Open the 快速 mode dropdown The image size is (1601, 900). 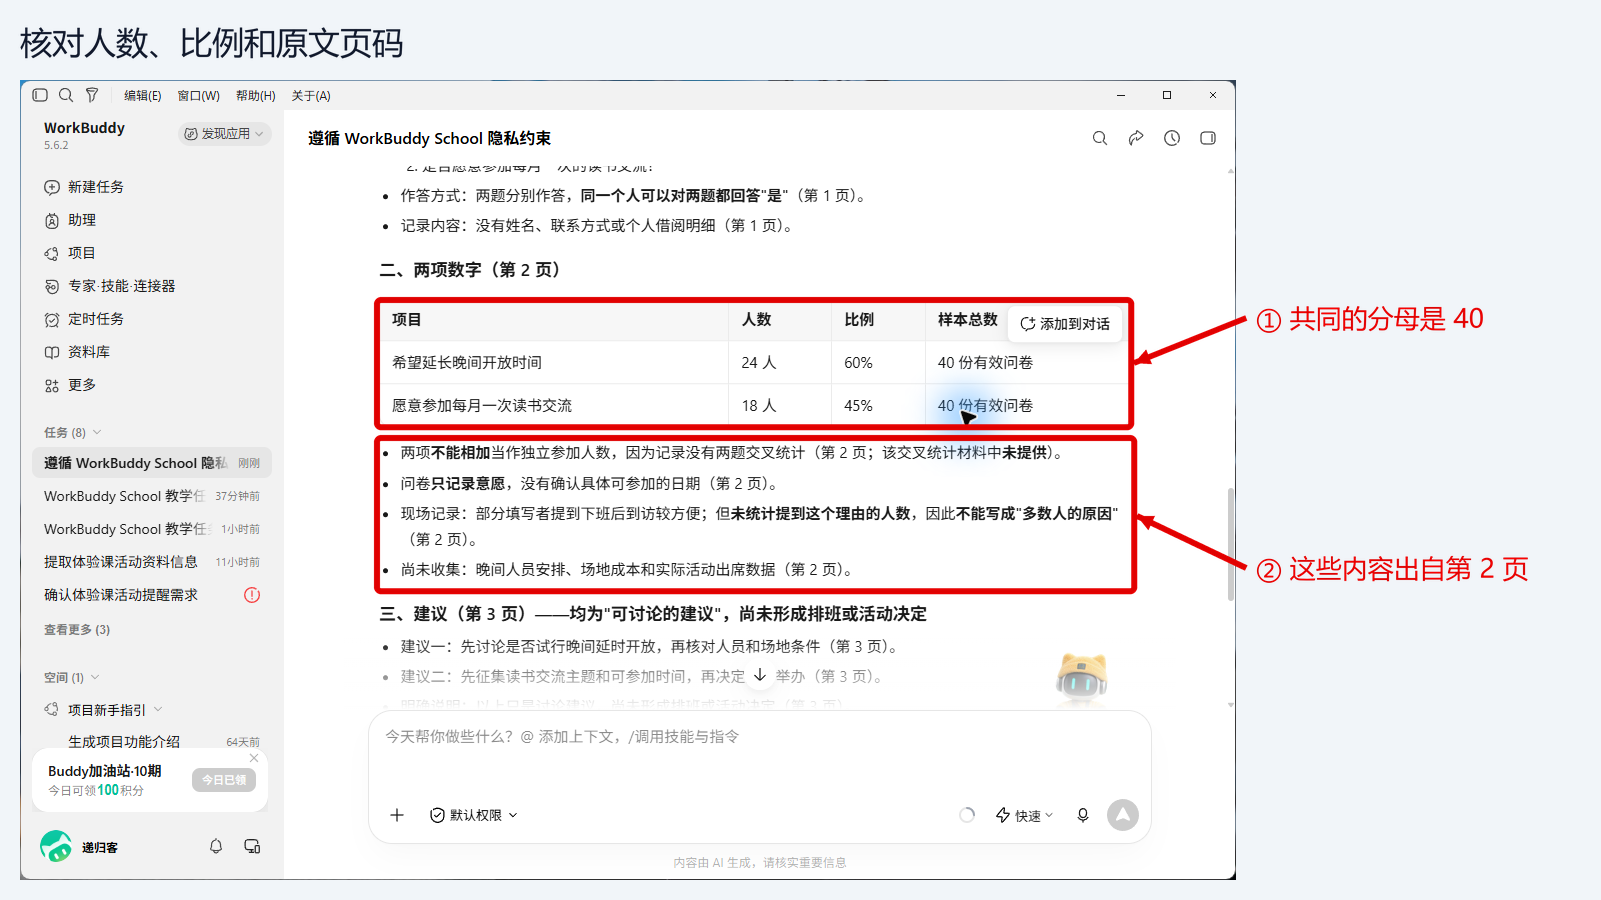[1025, 815]
